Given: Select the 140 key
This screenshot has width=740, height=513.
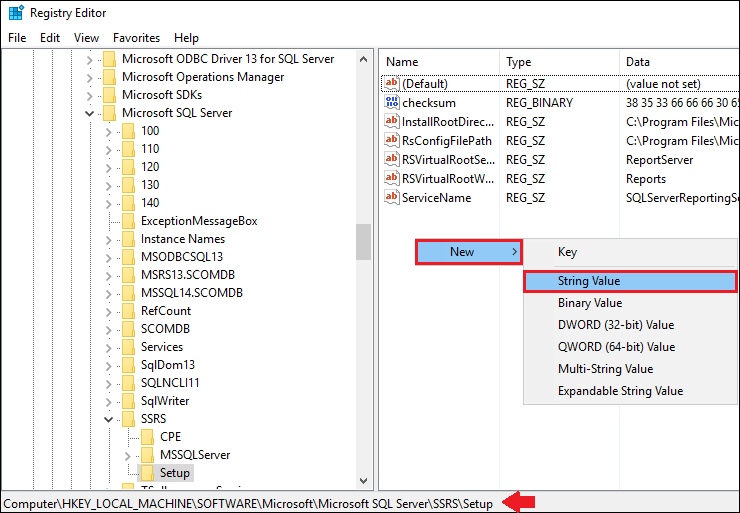Looking at the screenshot, I should [150, 203].
